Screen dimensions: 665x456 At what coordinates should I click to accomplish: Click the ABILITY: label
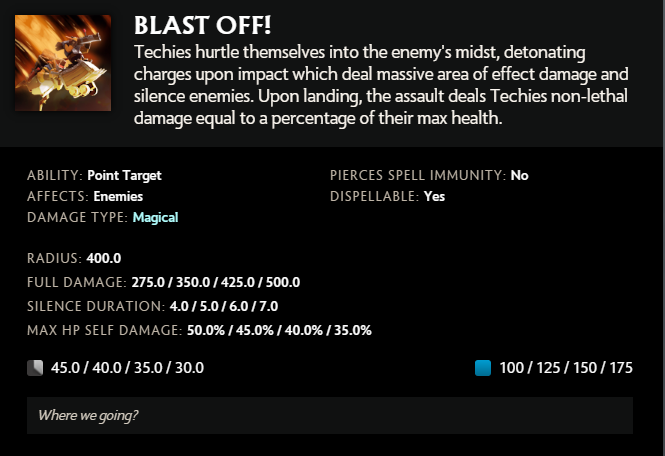coord(54,175)
